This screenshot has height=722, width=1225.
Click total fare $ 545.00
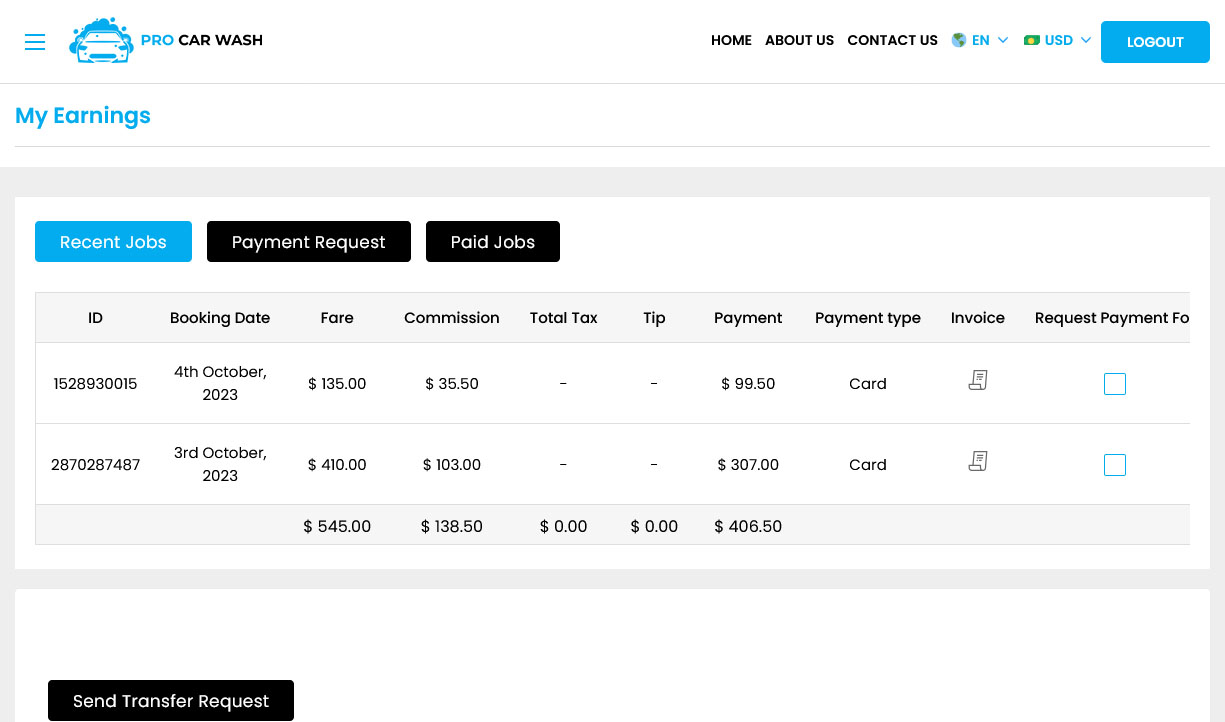[x=337, y=526]
